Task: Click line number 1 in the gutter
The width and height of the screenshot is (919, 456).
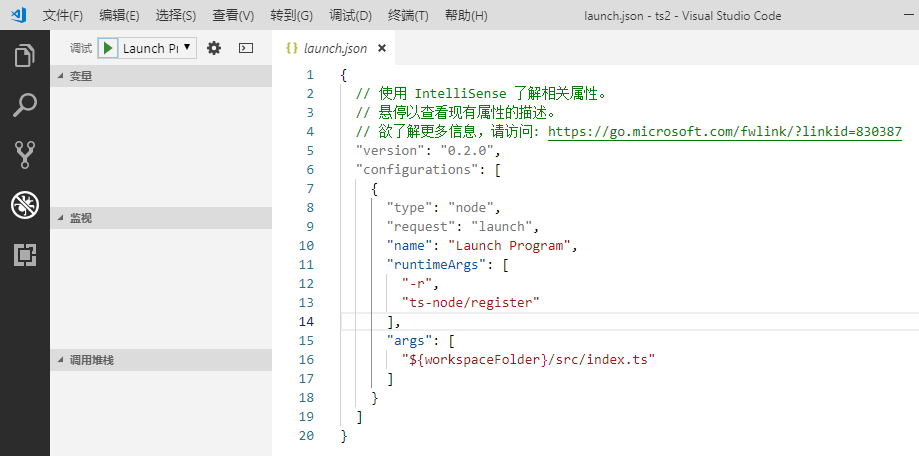Action: (x=309, y=75)
